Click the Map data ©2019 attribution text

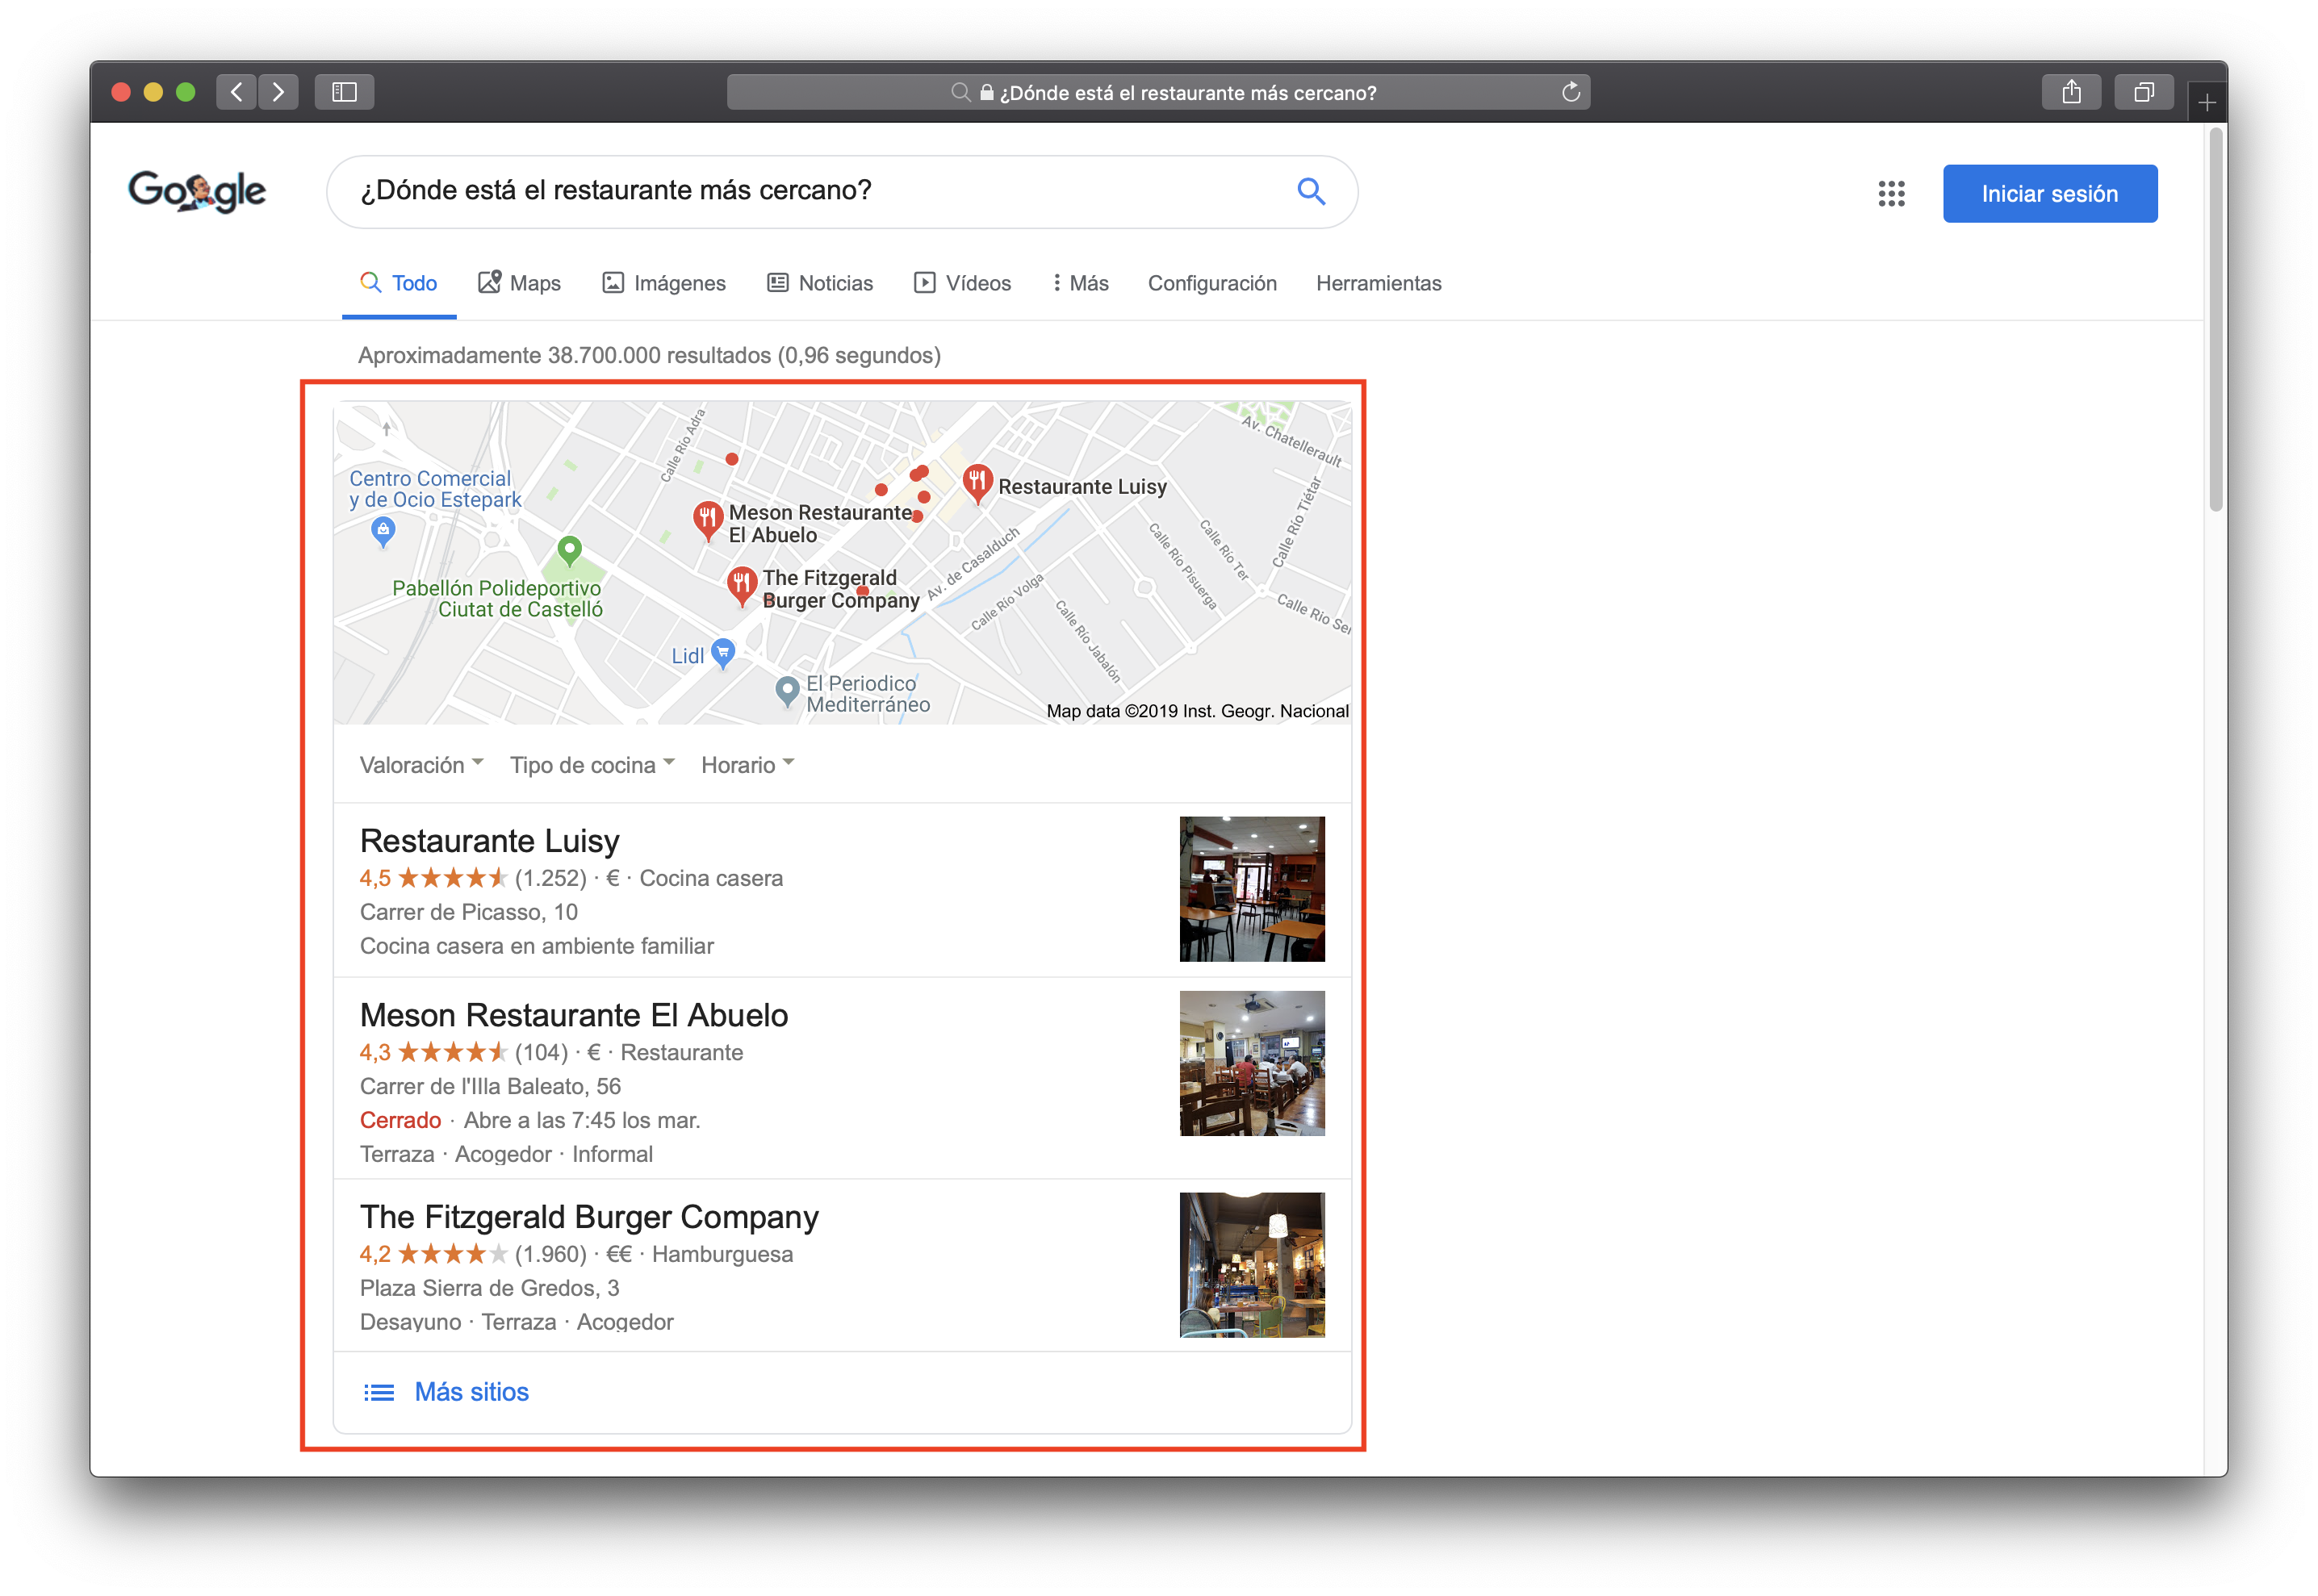(x=1197, y=711)
